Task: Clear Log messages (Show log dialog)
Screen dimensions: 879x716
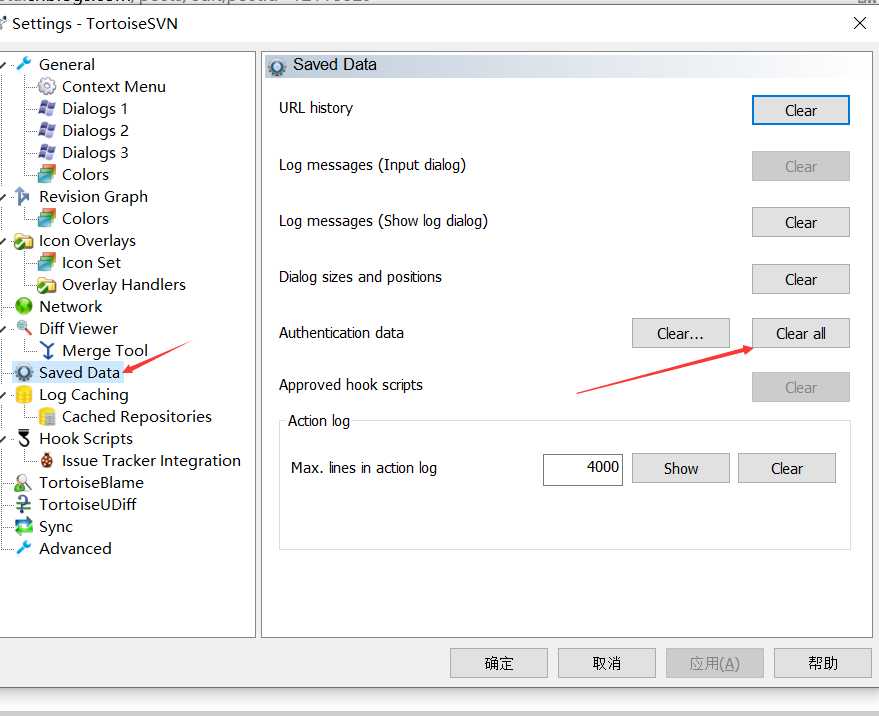Action: click(x=801, y=223)
